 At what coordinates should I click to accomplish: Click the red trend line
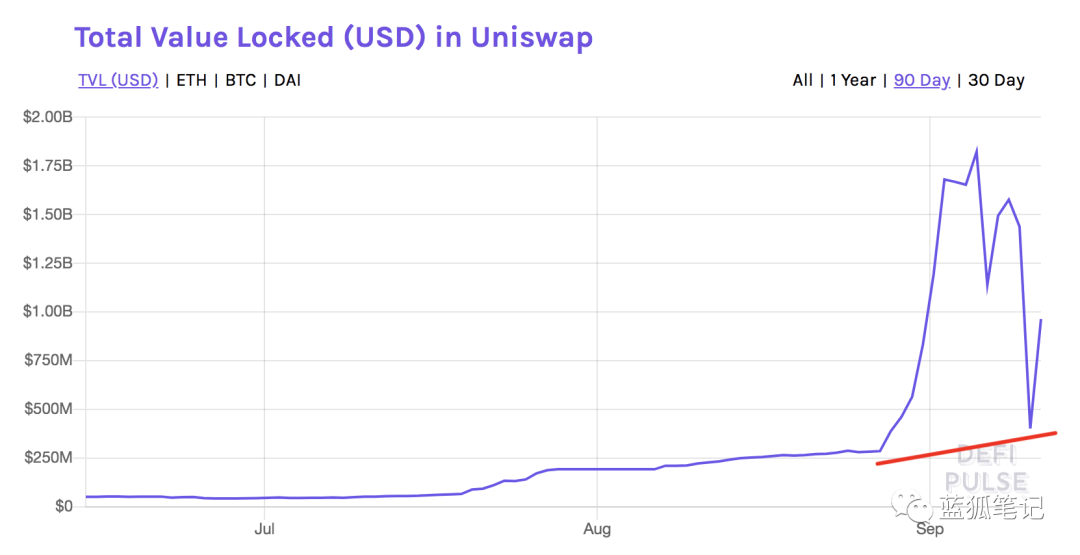[x=965, y=448]
